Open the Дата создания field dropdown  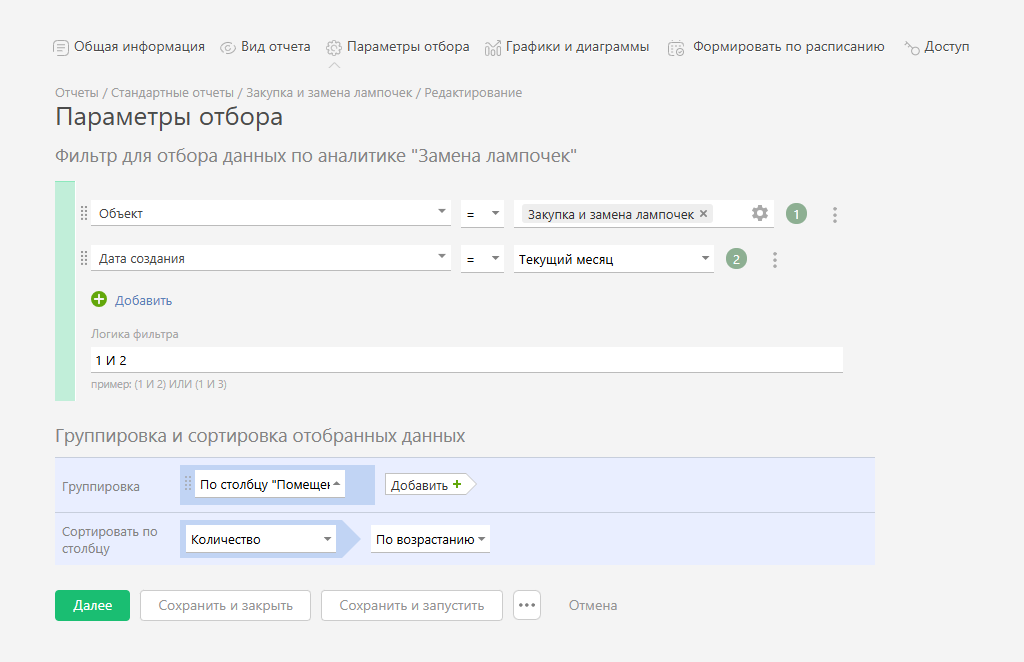(x=442, y=259)
